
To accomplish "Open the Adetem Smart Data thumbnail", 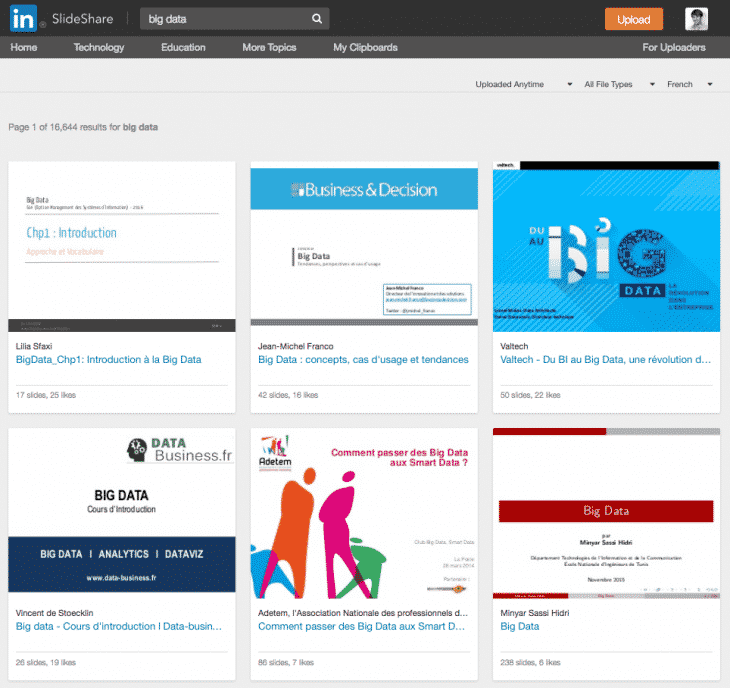I will [x=364, y=513].
